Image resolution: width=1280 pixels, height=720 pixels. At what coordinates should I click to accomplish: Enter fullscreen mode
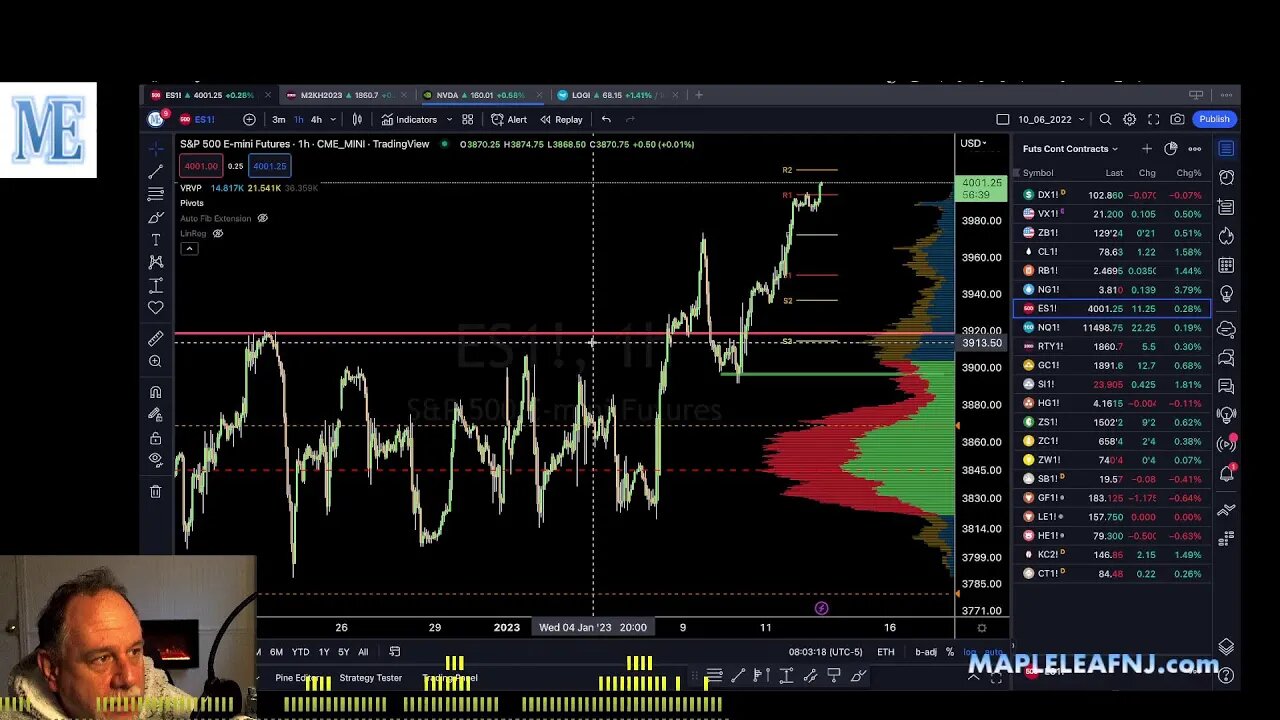pyautogui.click(x=1153, y=119)
